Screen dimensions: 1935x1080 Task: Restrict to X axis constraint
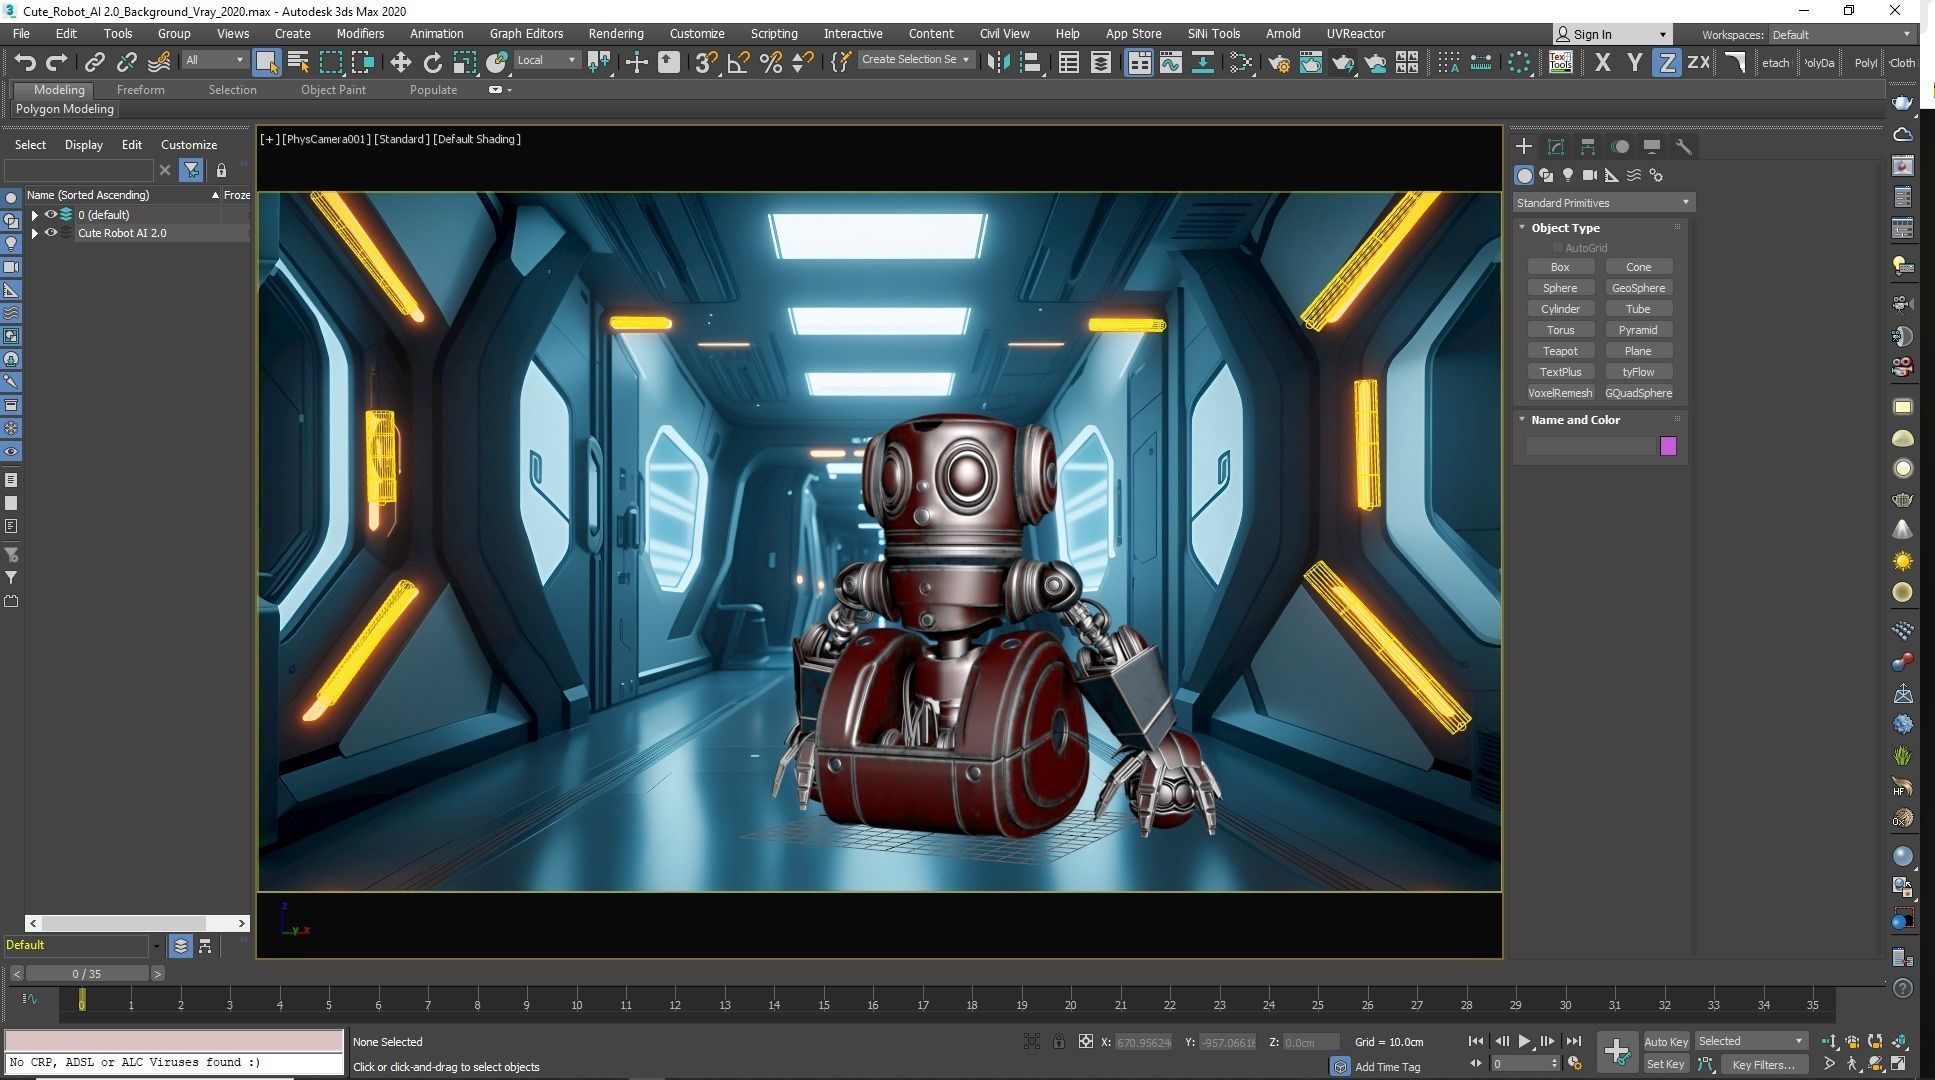[x=1603, y=63]
